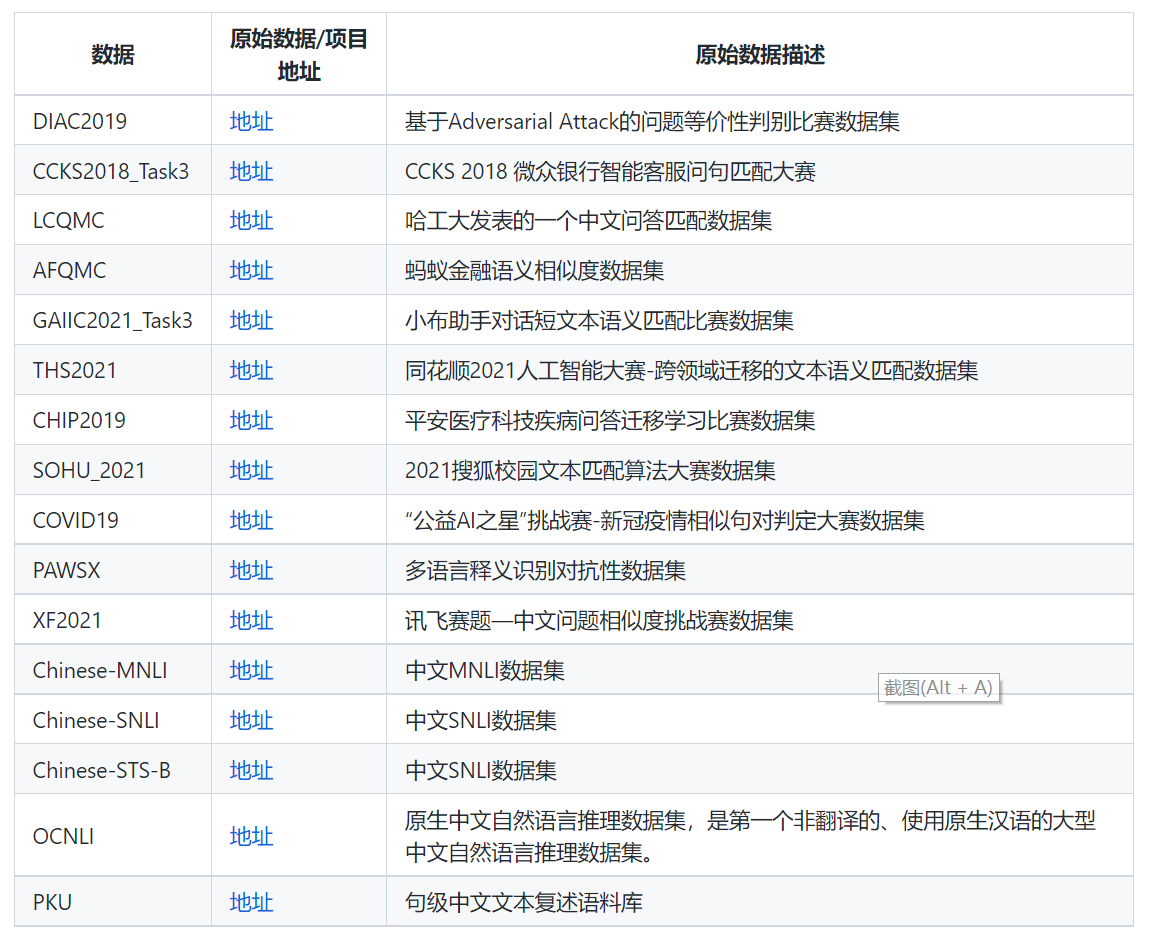Viewport: 1152px width, 939px height.
Task: Click the 同花顺2021人工智能大赛 description
Action: (691, 370)
